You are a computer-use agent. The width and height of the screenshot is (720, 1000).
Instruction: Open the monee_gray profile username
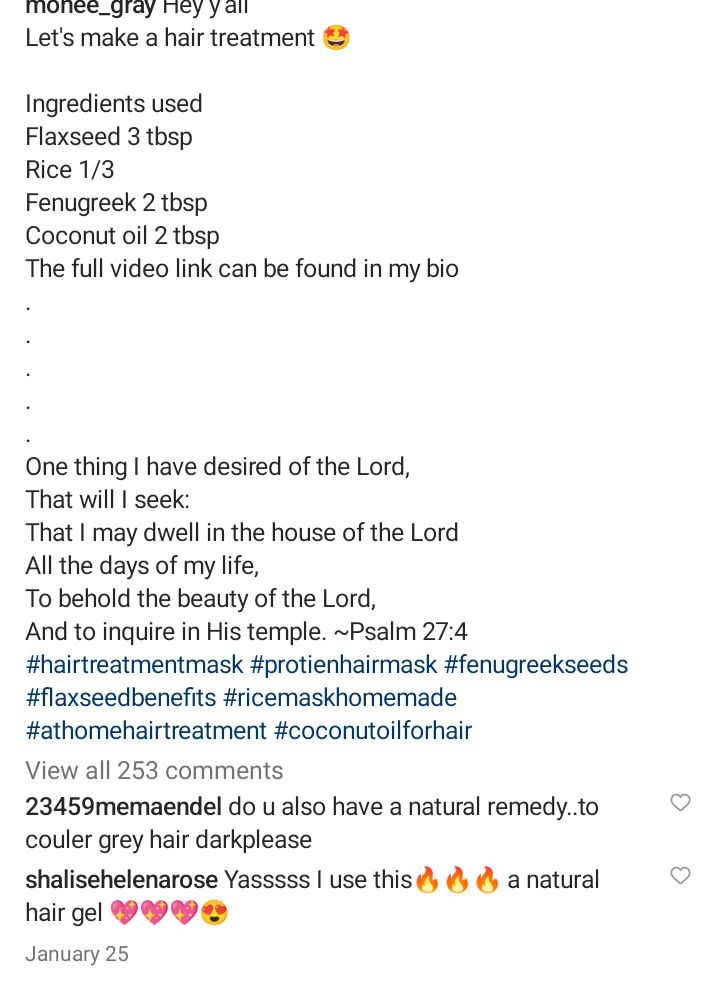point(91,8)
